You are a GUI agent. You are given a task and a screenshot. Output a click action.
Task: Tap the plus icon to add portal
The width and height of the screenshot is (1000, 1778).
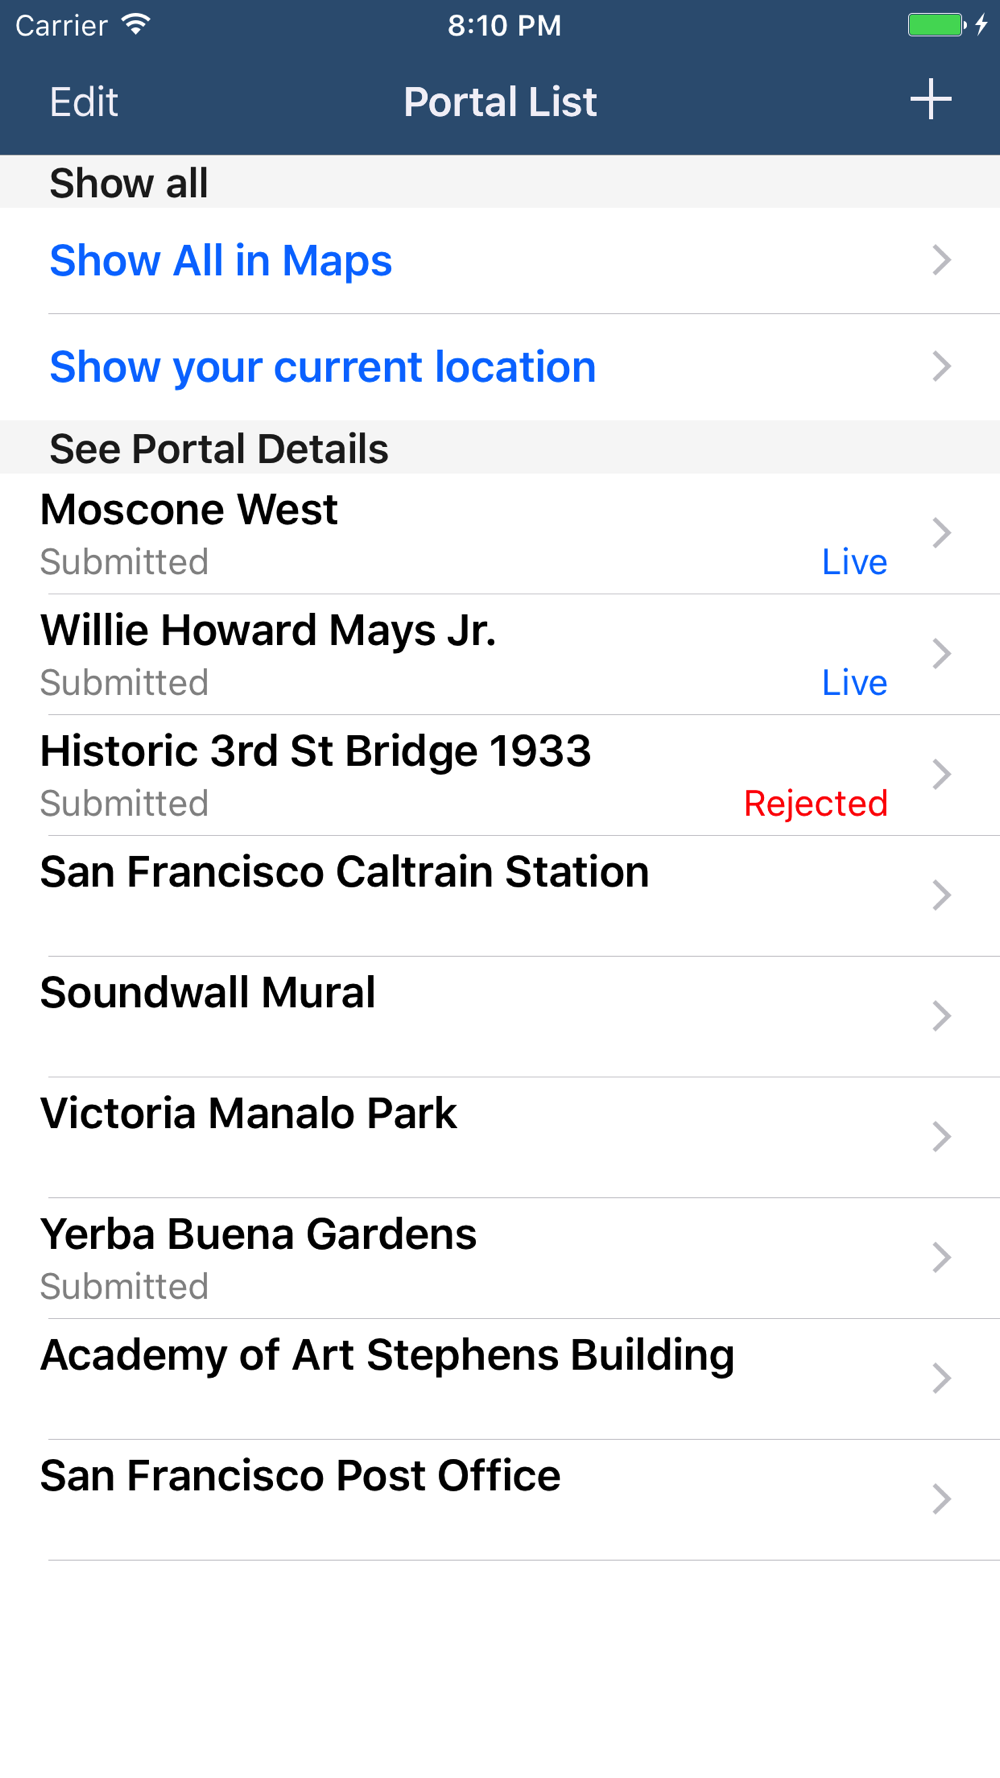click(x=930, y=100)
